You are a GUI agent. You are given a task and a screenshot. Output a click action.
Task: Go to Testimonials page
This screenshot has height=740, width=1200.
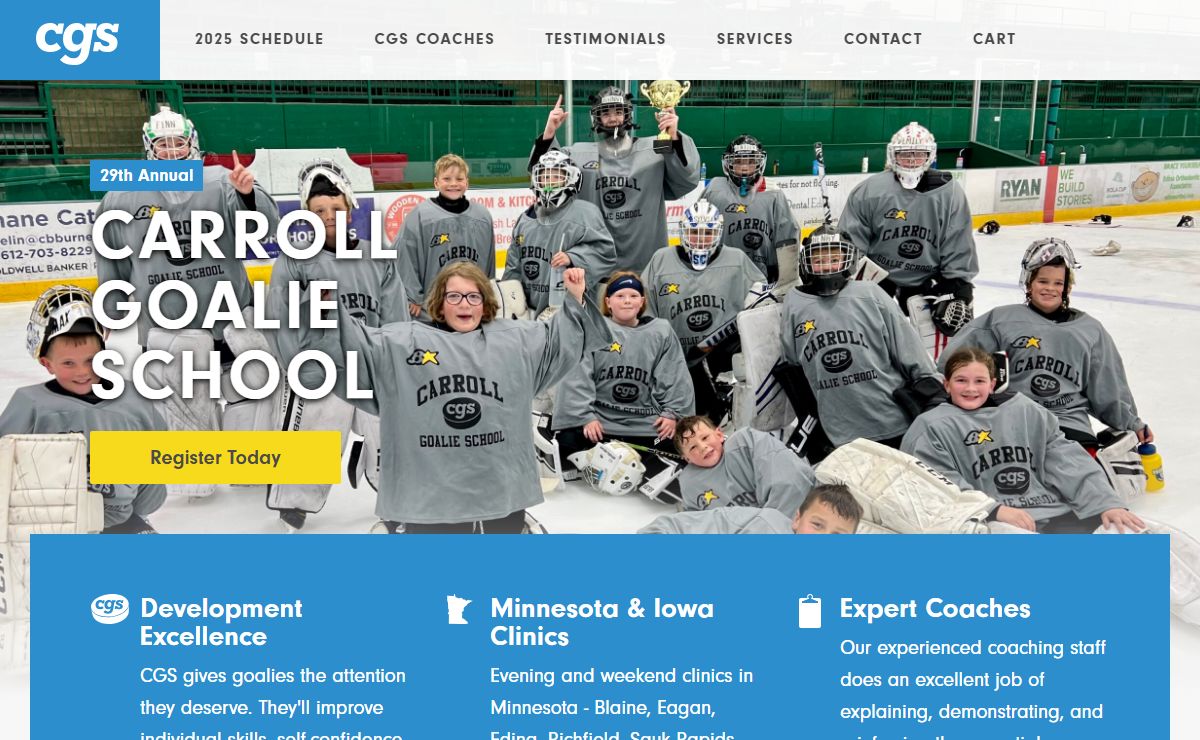pos(605,39)
